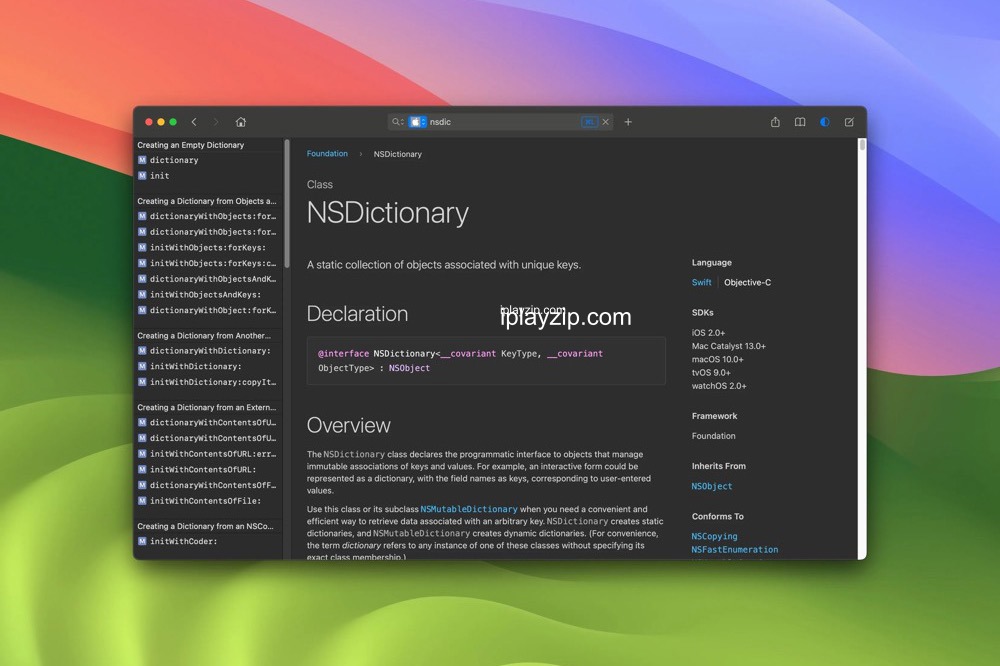Open the home page icon
1000x666 pixels.
(x=240, y=122)
